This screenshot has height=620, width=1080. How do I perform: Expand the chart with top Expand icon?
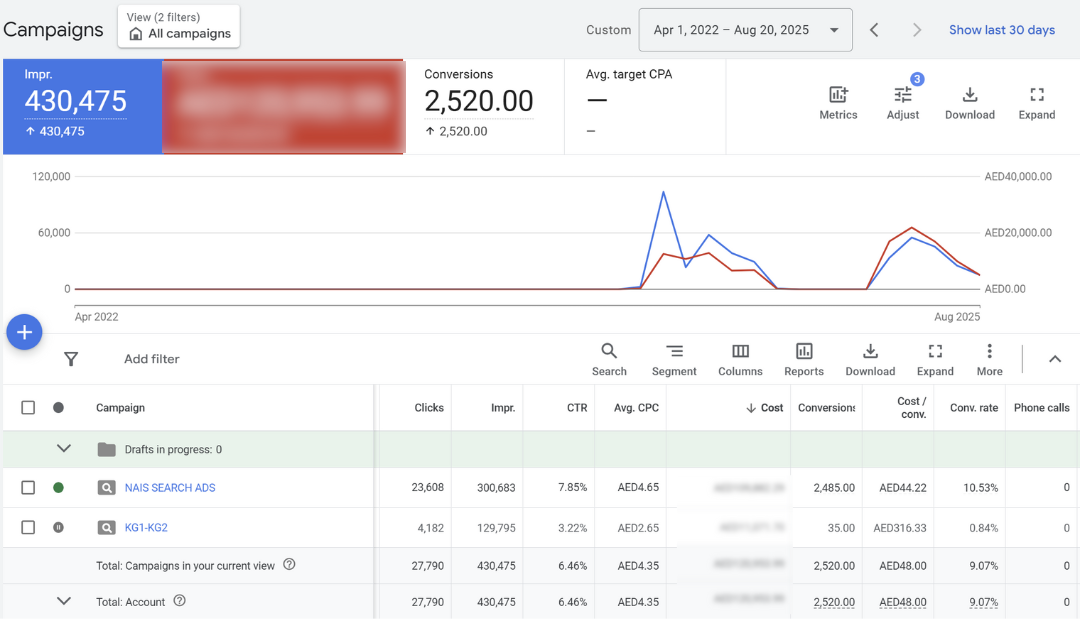[1036, 96]
